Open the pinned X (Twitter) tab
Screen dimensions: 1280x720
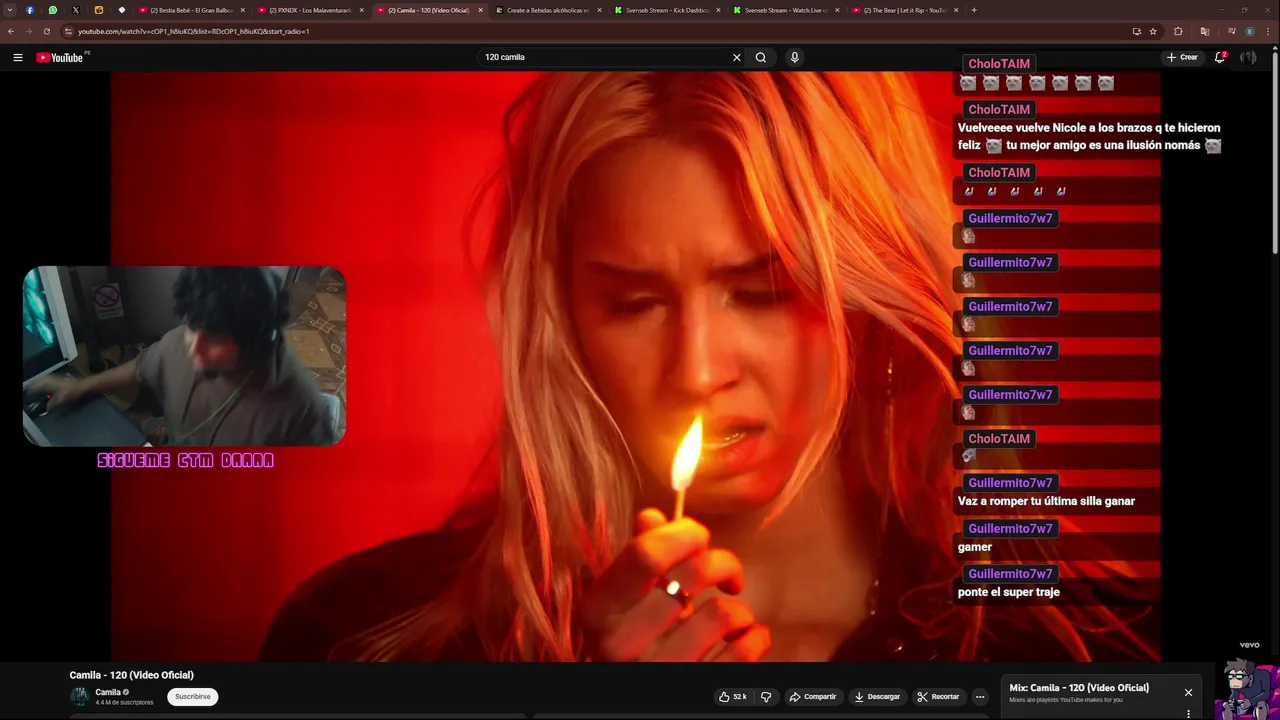click(x=76, y=10)
